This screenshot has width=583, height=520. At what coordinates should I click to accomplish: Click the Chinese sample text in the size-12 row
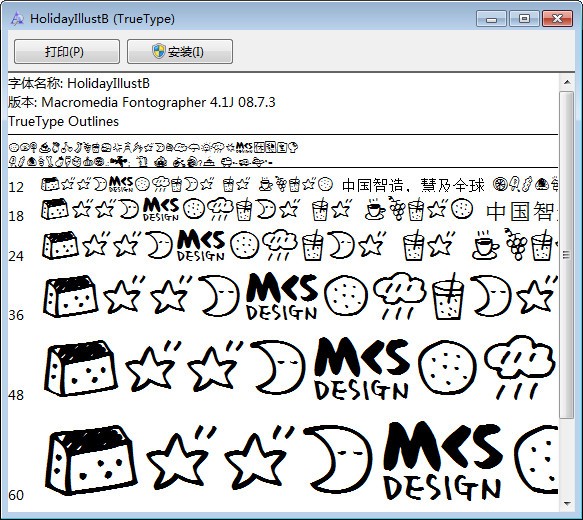(413, 185)
